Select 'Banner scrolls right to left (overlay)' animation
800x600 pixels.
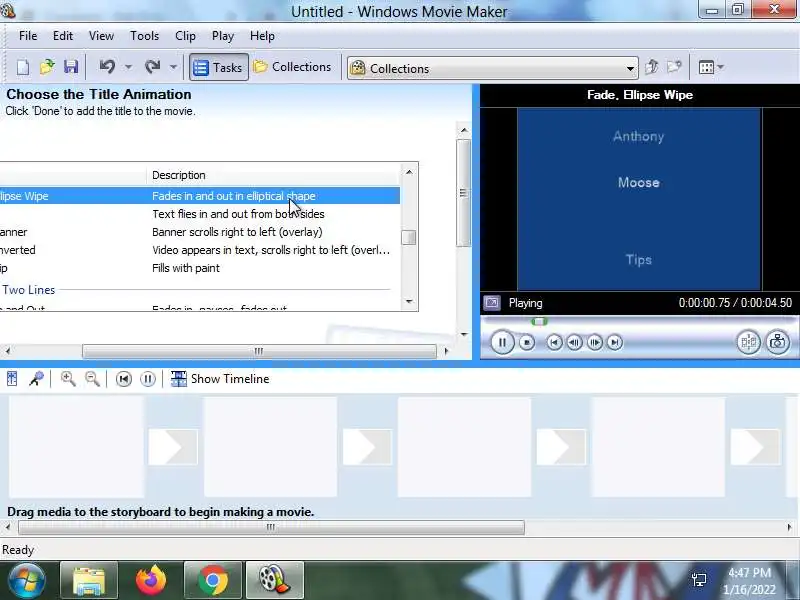[199, 232]
